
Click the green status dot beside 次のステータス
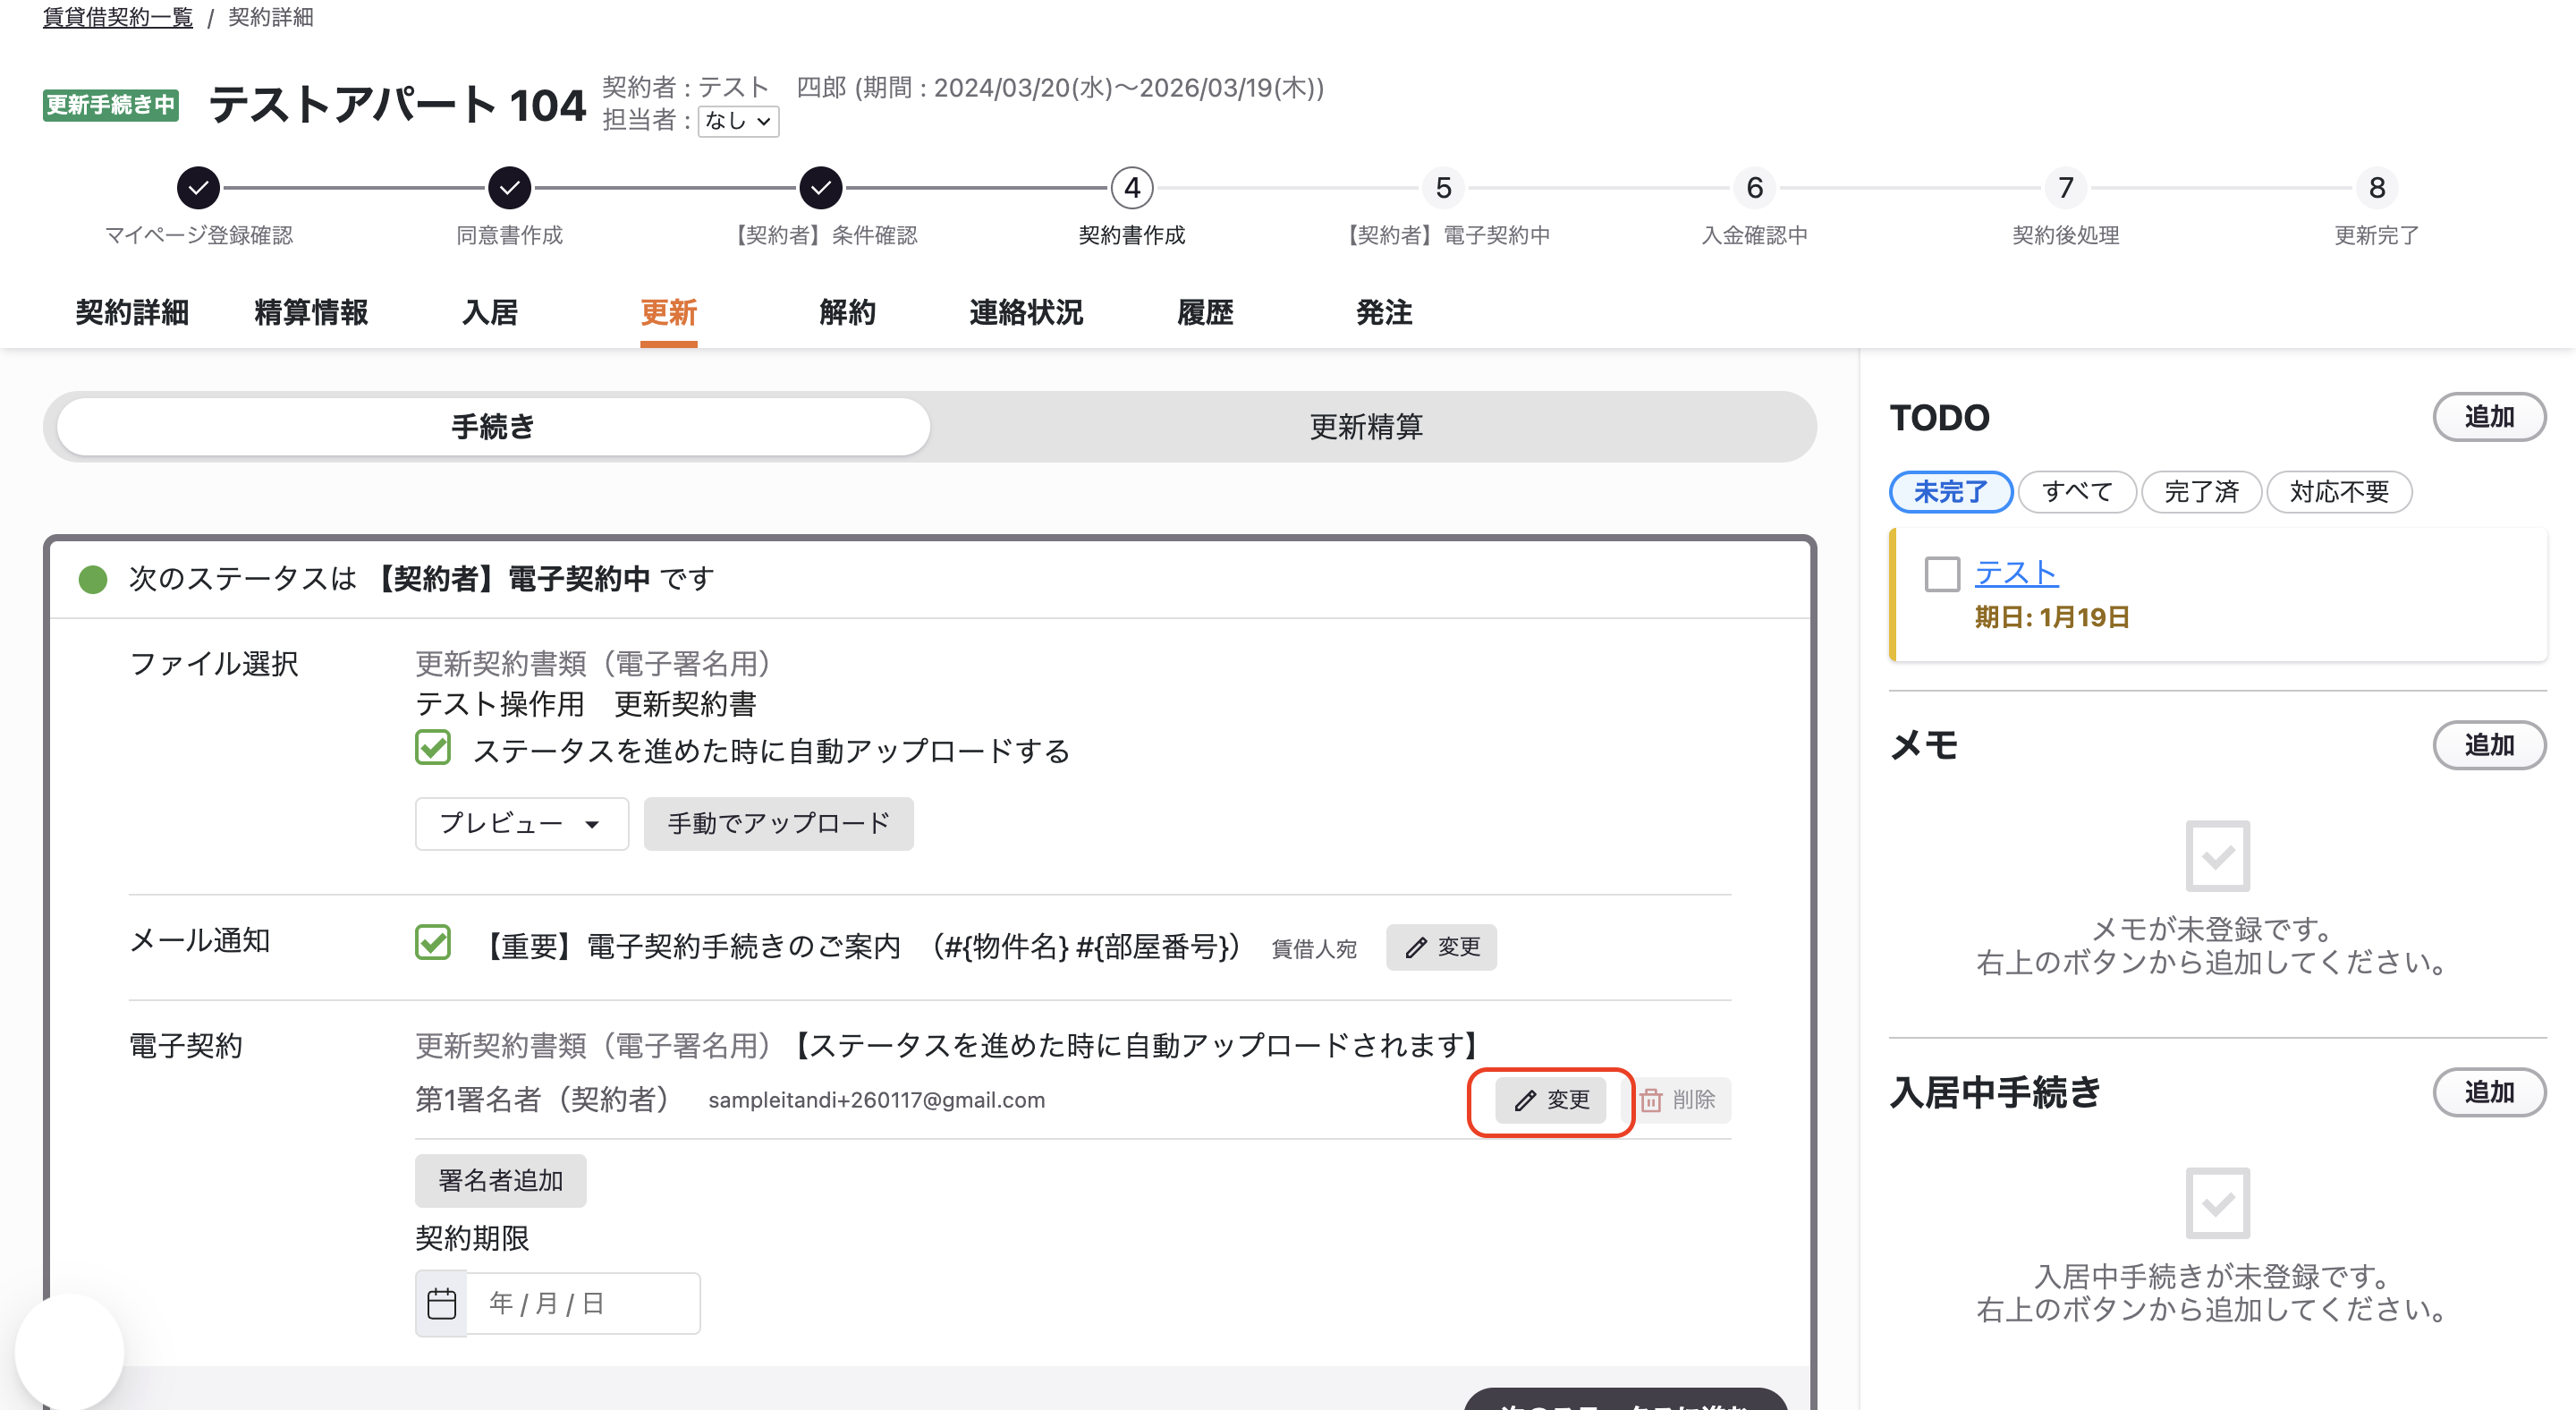pos(93,579)
